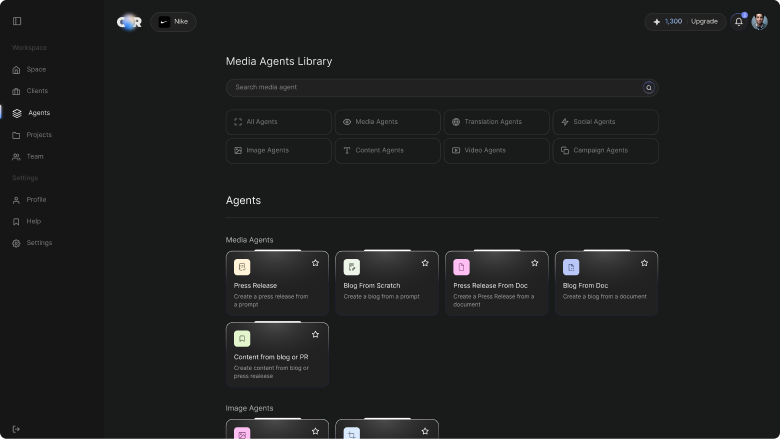
Task: Click the app logo in header
Action: coord(129,22)
